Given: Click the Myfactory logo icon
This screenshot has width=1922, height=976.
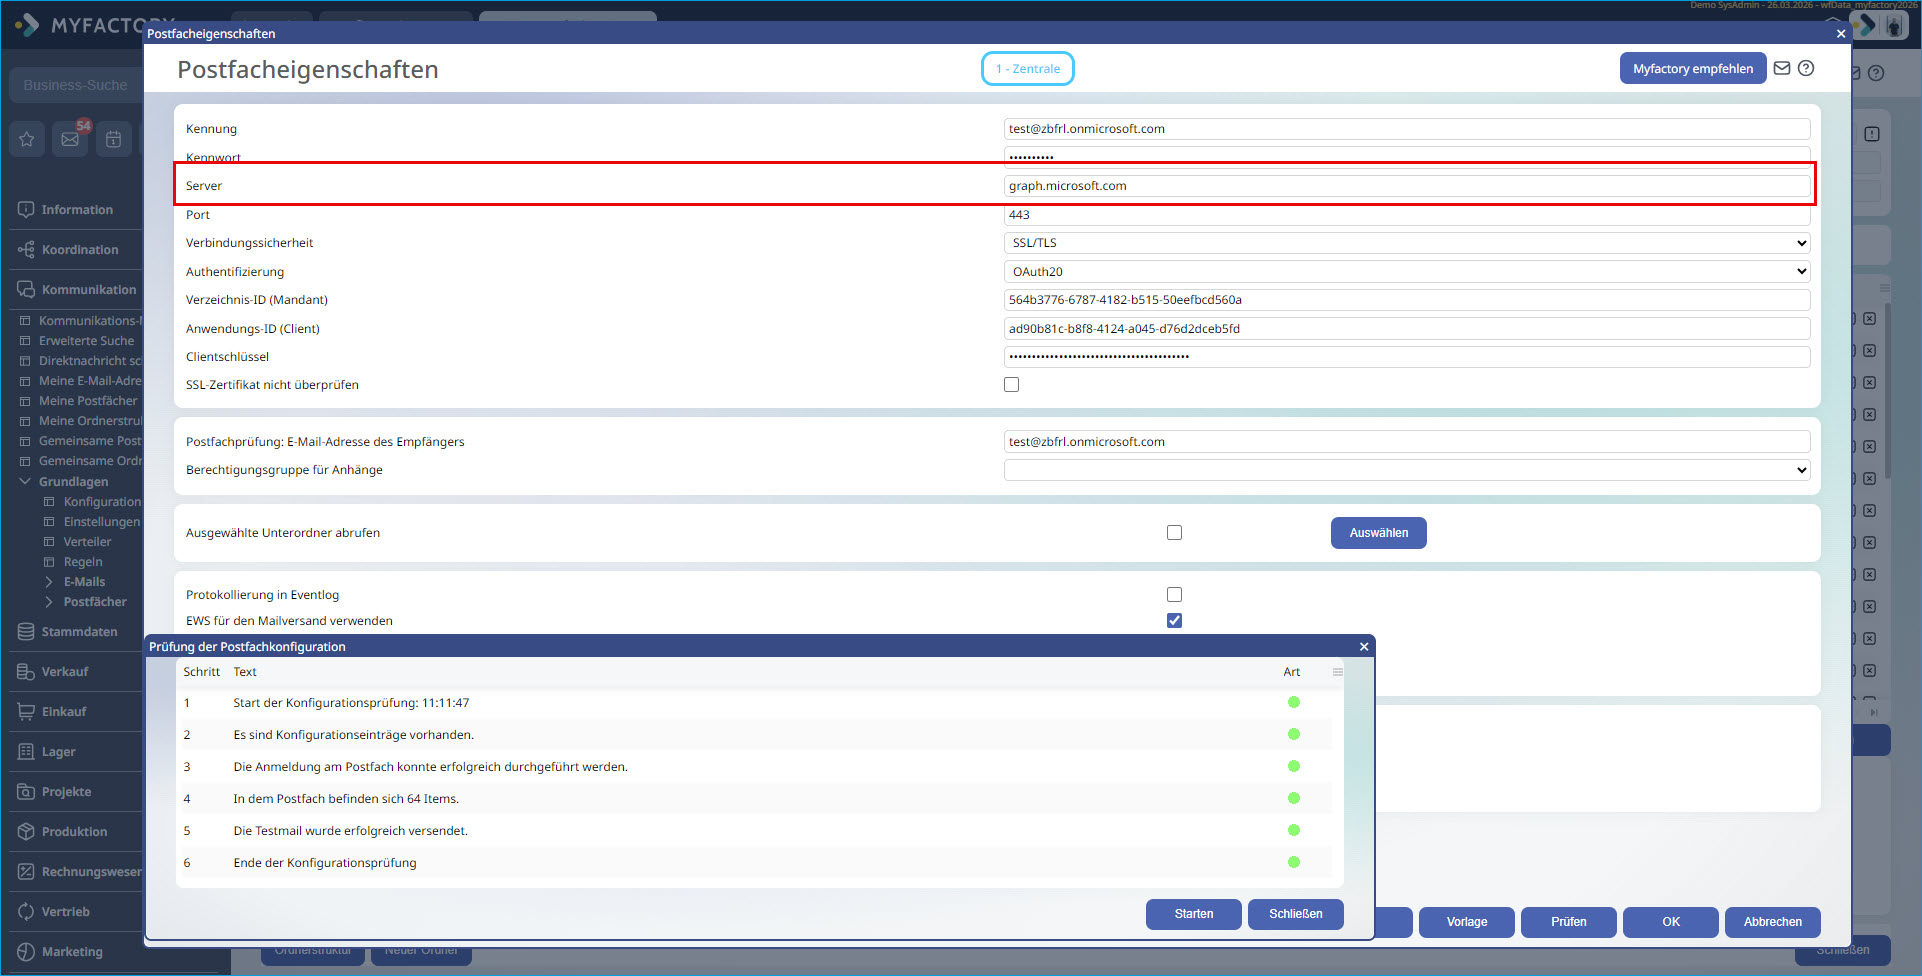Looking at the screenshot, I should click(x=27, y=24).
